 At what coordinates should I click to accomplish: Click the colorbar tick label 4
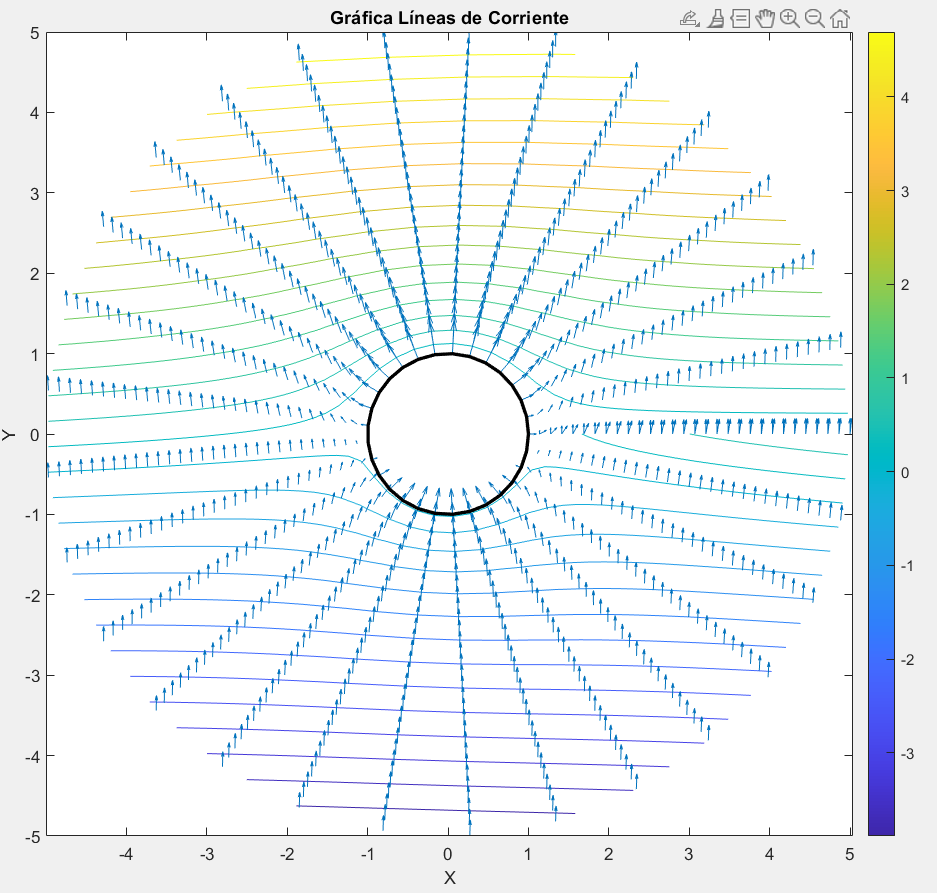(x=904, y=98)
